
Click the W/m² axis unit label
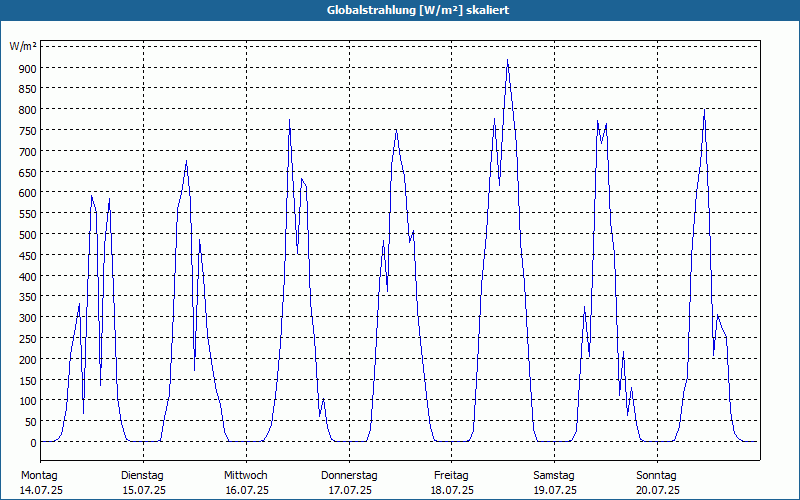tap(23, 47)
